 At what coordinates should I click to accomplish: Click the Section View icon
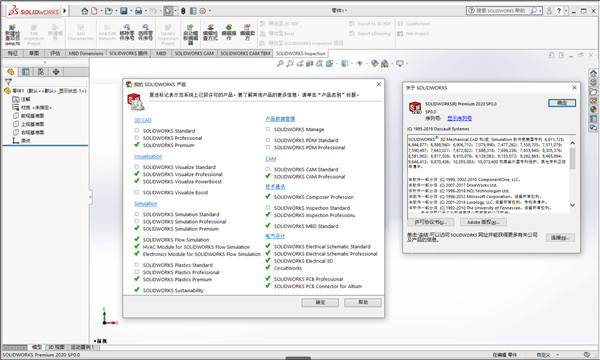310,64
